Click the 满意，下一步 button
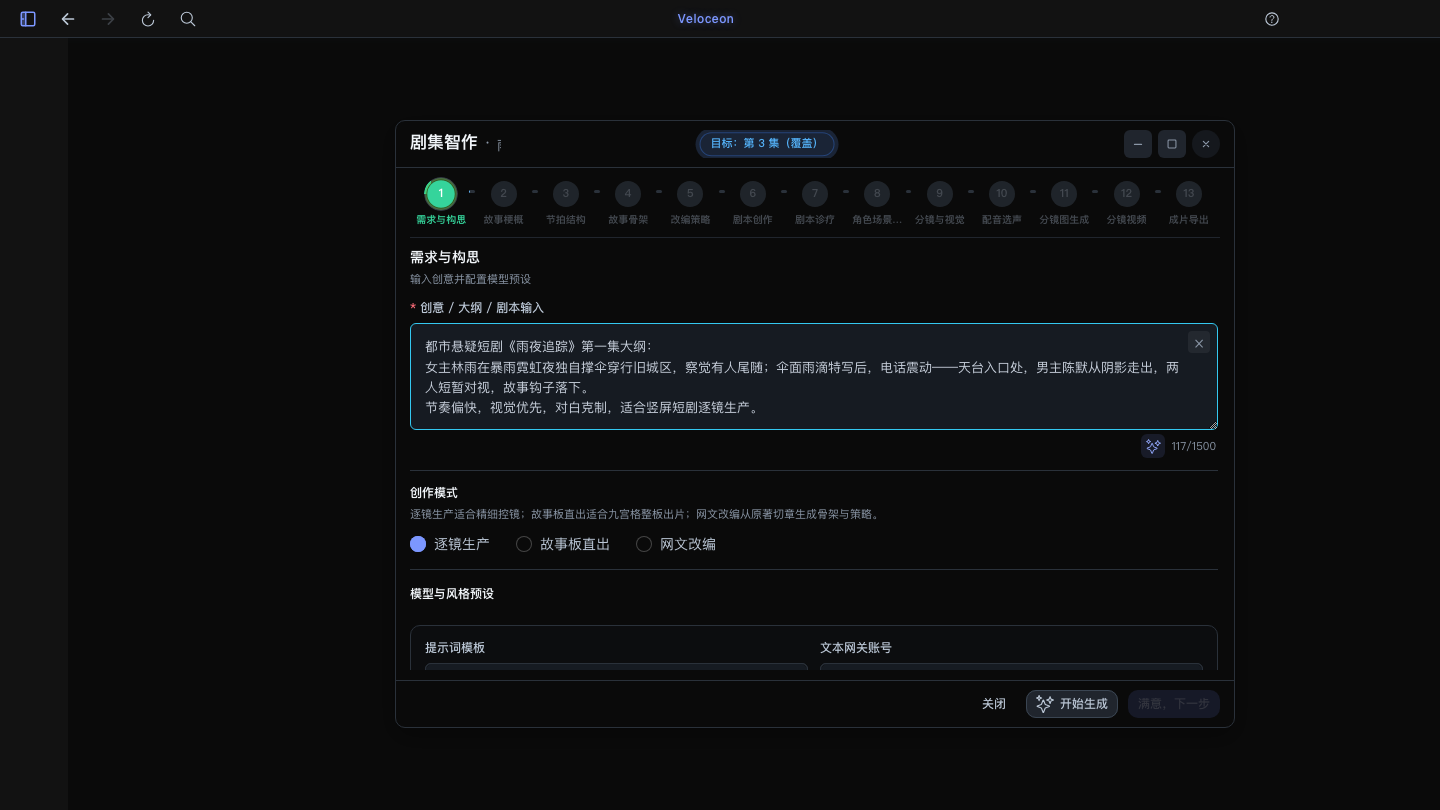Image resolution: width=1440 pixels, height=810 pixels. click(x=1174, y=704)
